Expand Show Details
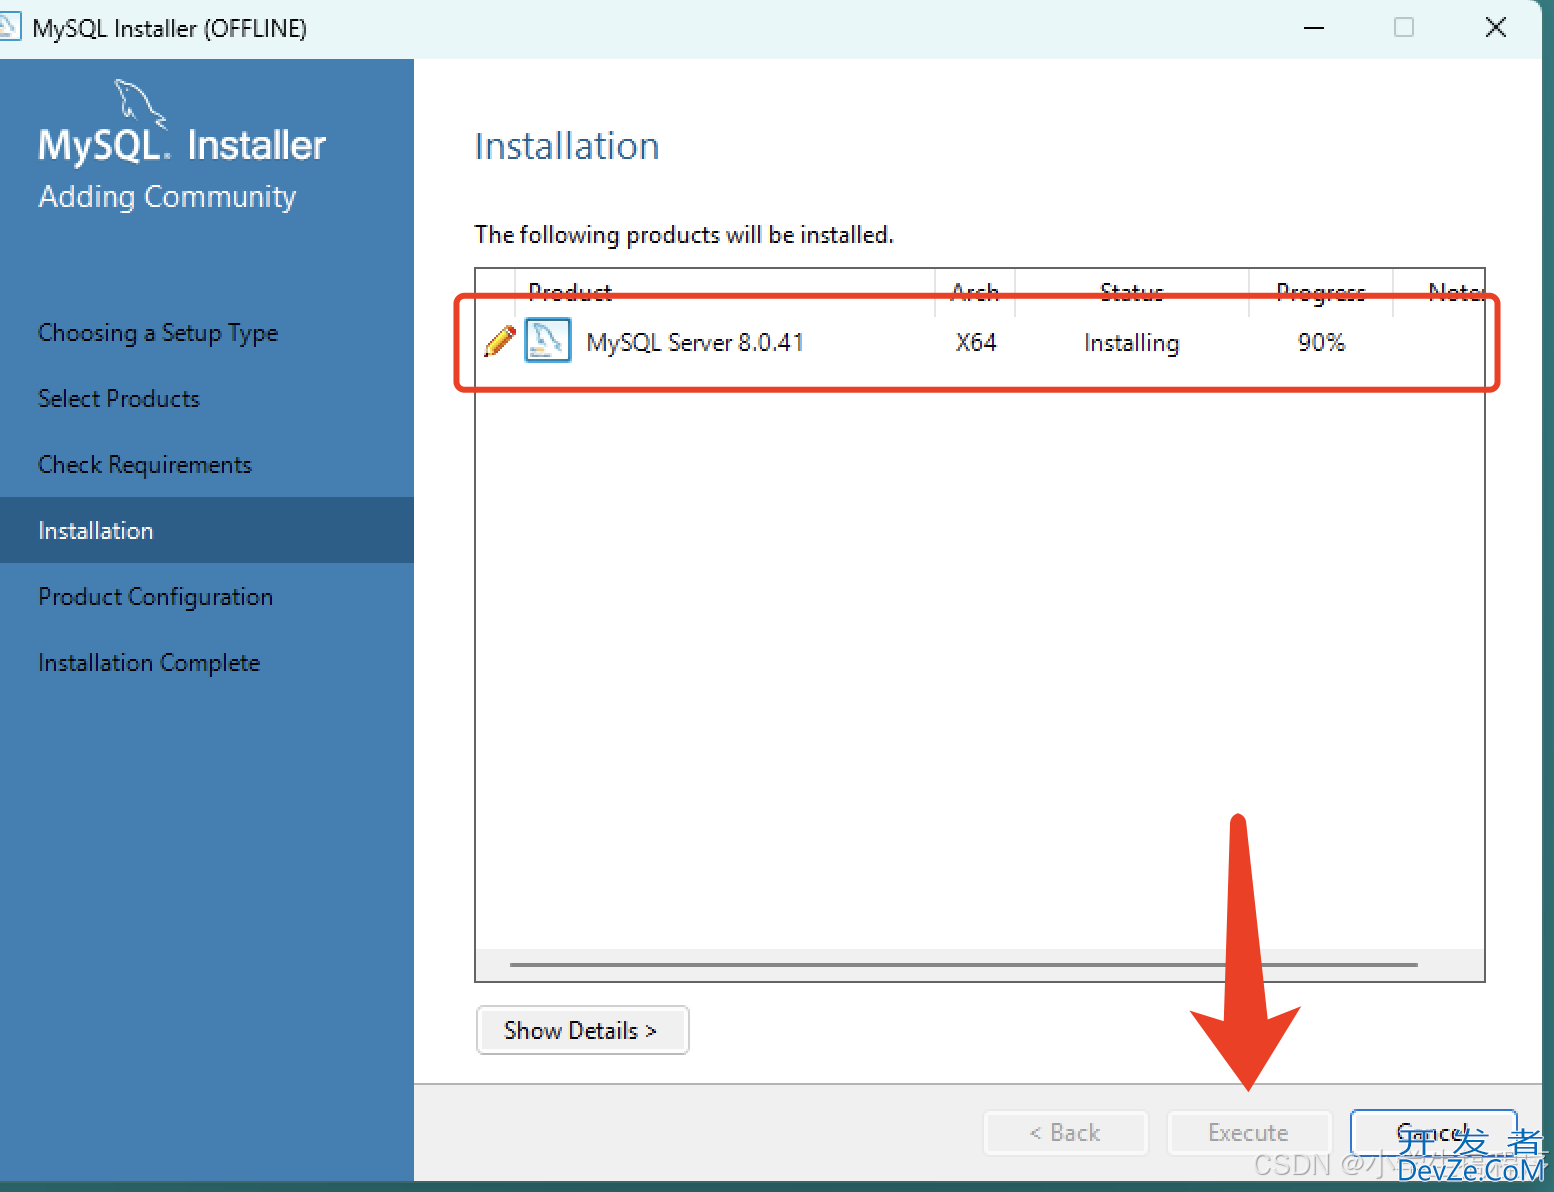This screenshot has height=1192, width=1554. (582, 1030)
